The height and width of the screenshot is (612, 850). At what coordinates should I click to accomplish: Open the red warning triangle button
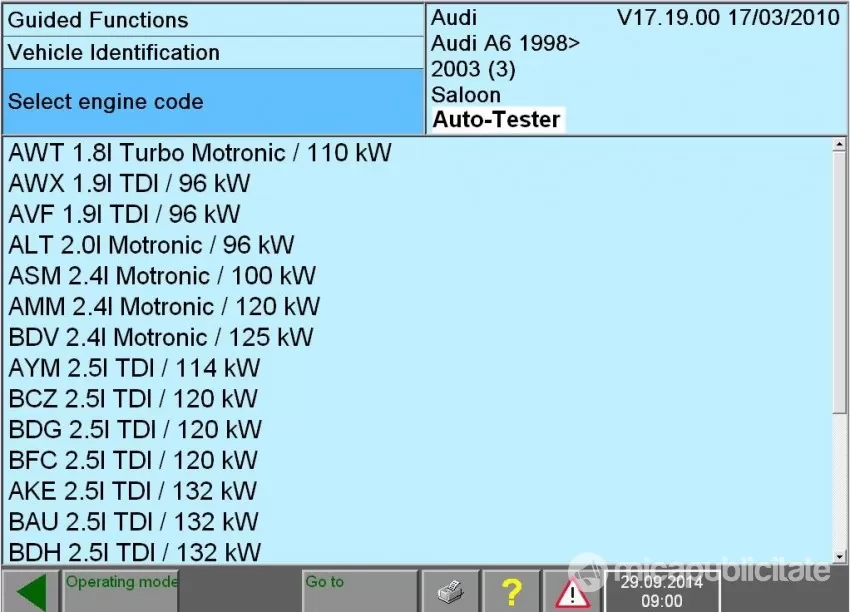(x=572, y=592)
